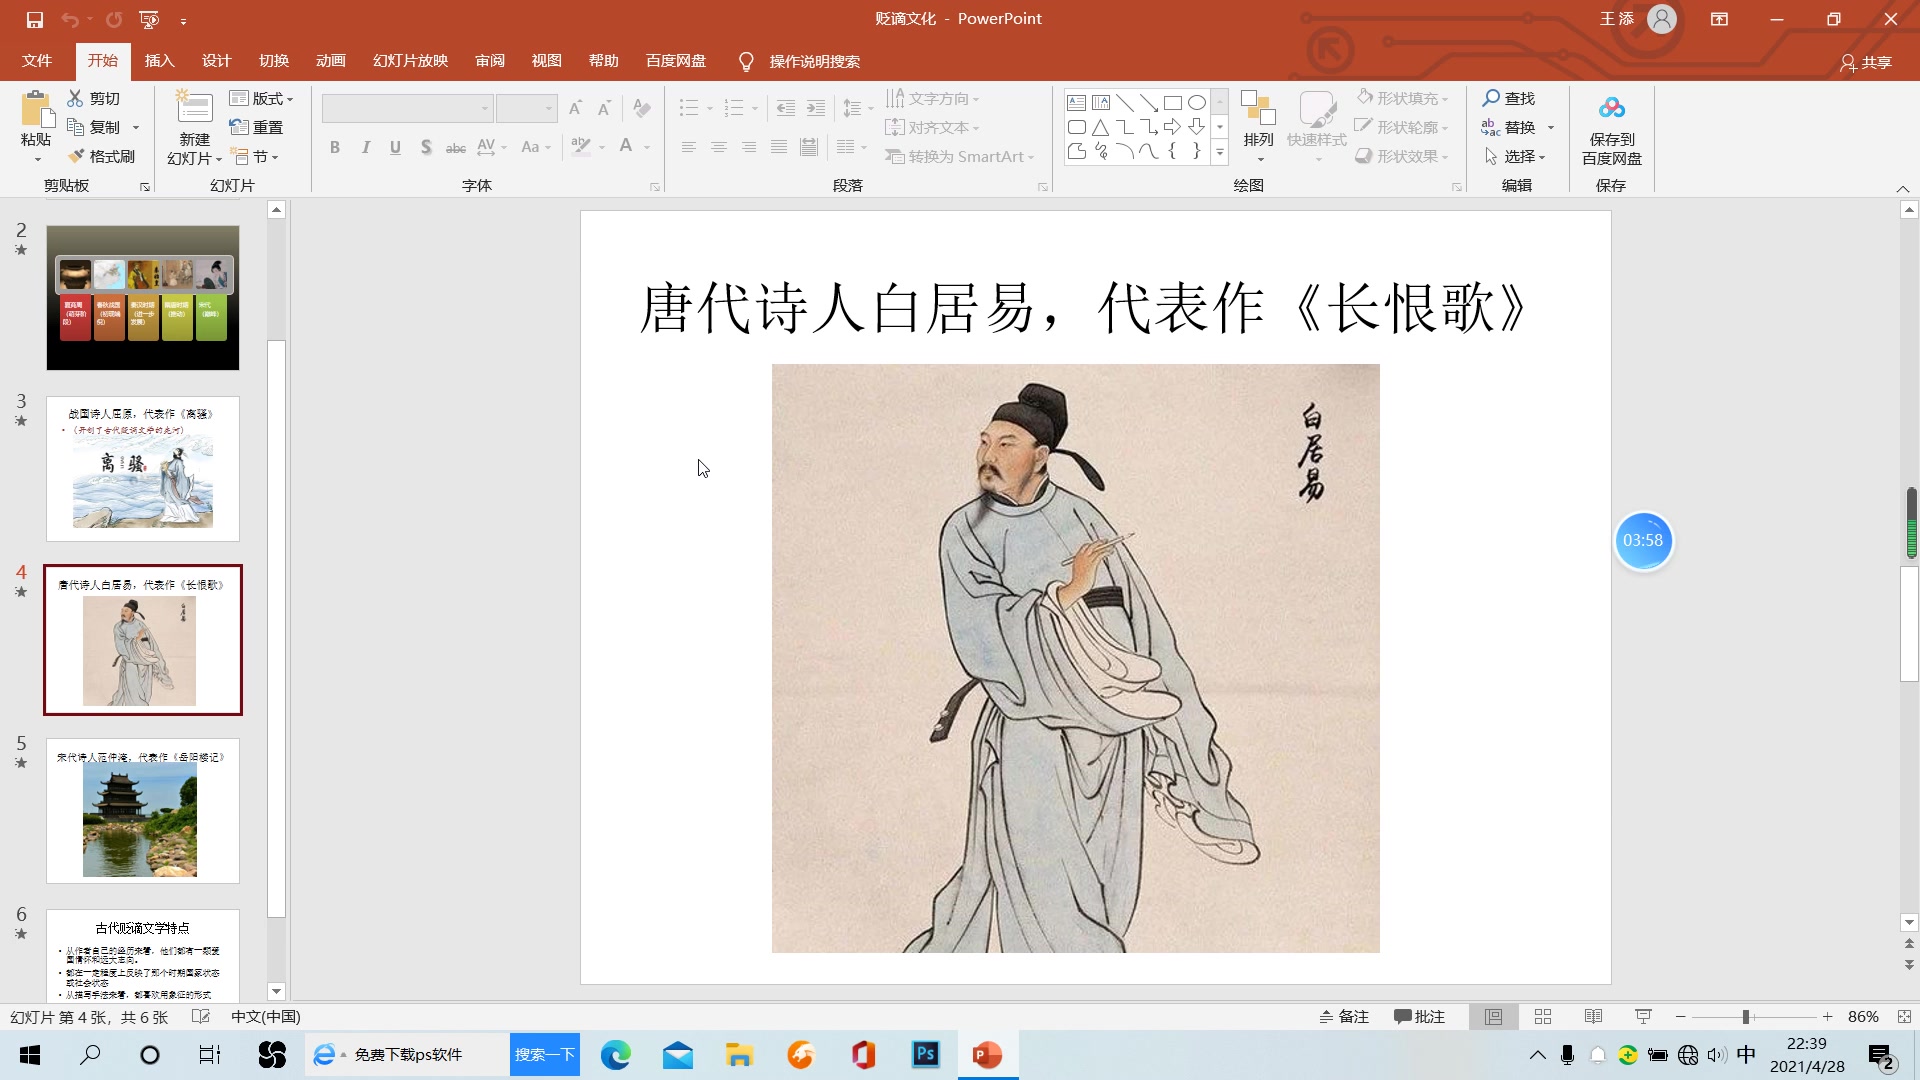The image size is (1920, 1080).
Task: Undo the last action
Action: (69, 19)
